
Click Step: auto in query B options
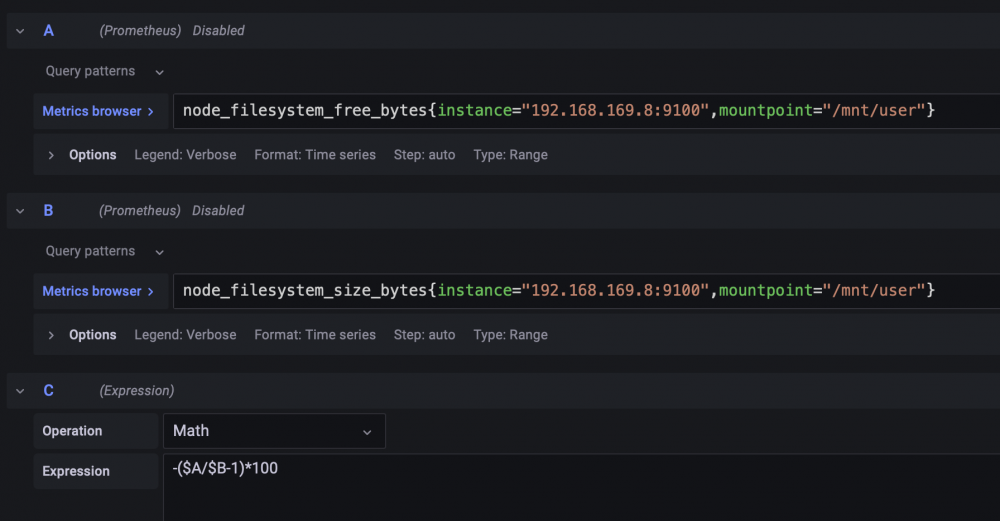[x=424, y=335]
